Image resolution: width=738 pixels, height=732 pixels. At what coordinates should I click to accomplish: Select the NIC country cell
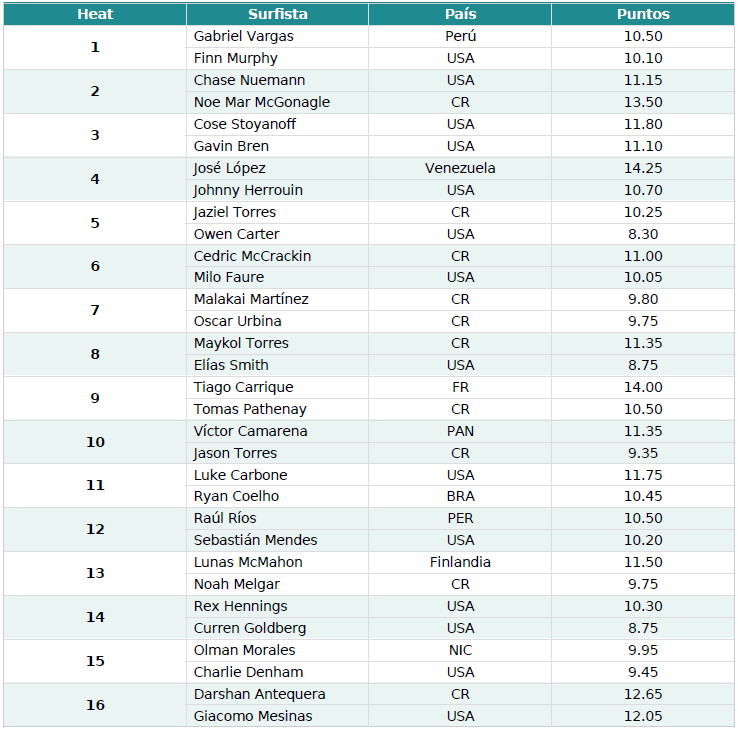click(x=460, y=650)
